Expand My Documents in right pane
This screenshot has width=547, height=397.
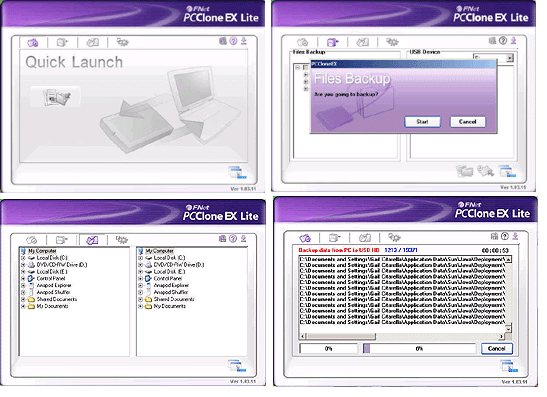(140, 306)
